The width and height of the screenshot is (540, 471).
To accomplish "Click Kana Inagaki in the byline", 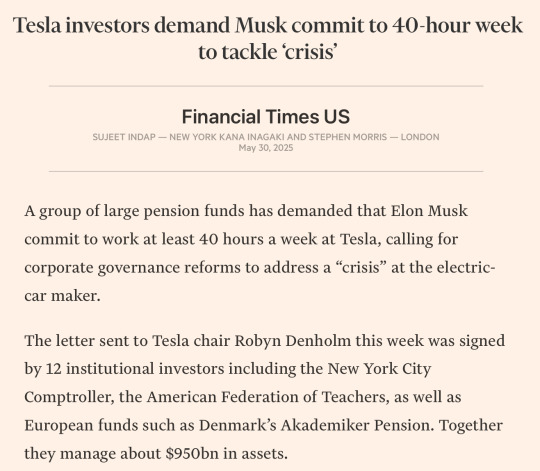I will click(252, 137).
